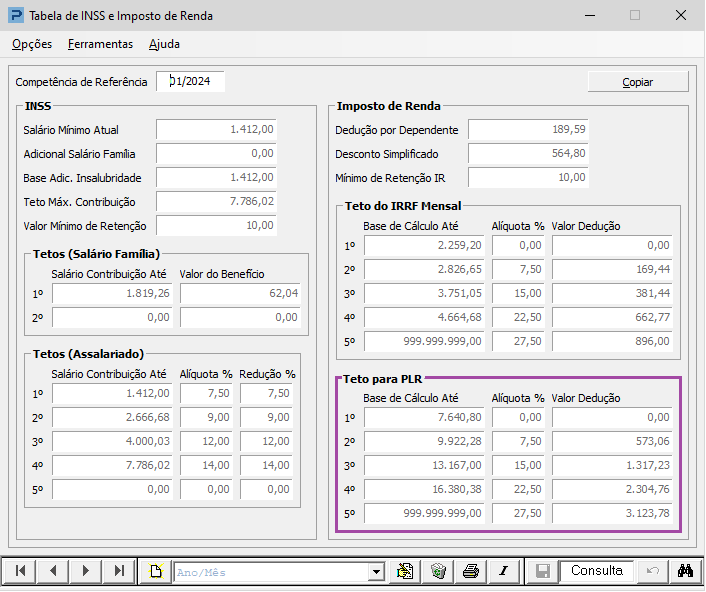
Task: Jump to the last record
Action: point(119,571)
